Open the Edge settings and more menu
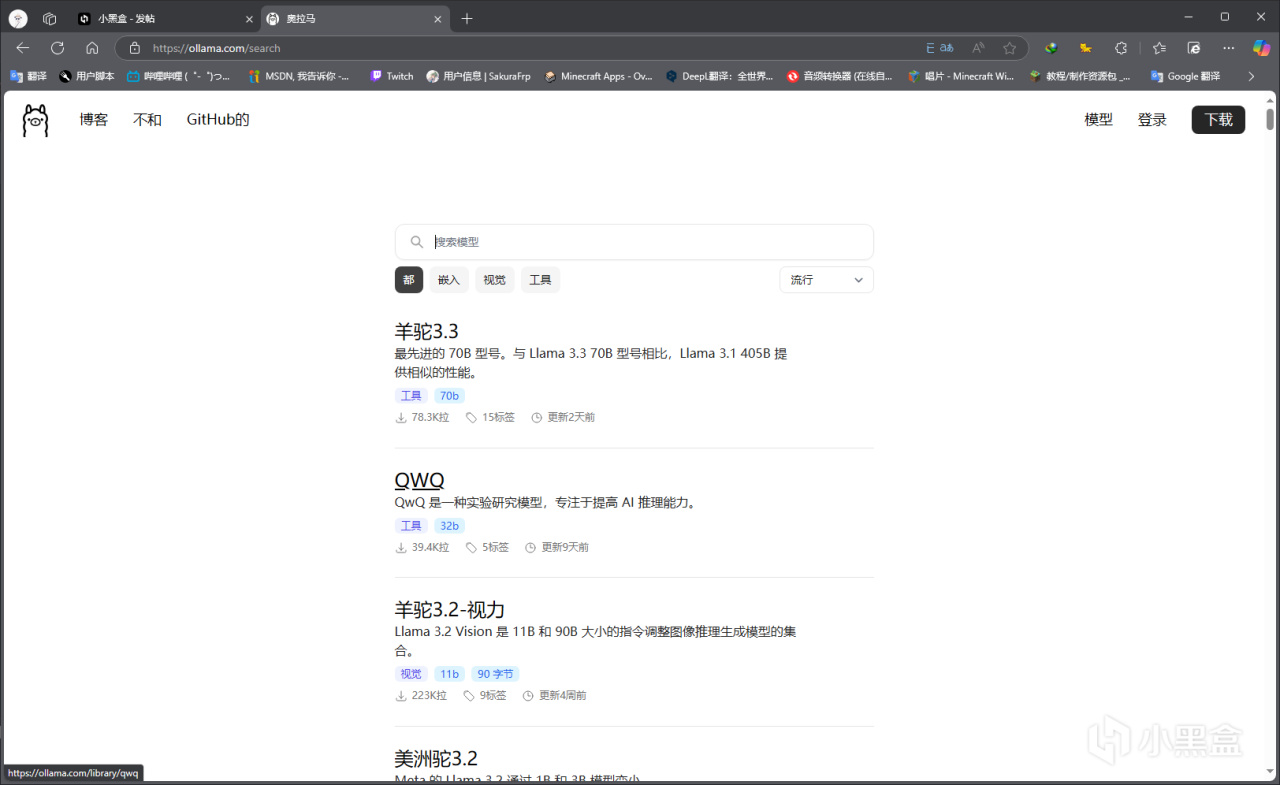1280x785 pixels. pos(1228,48)
